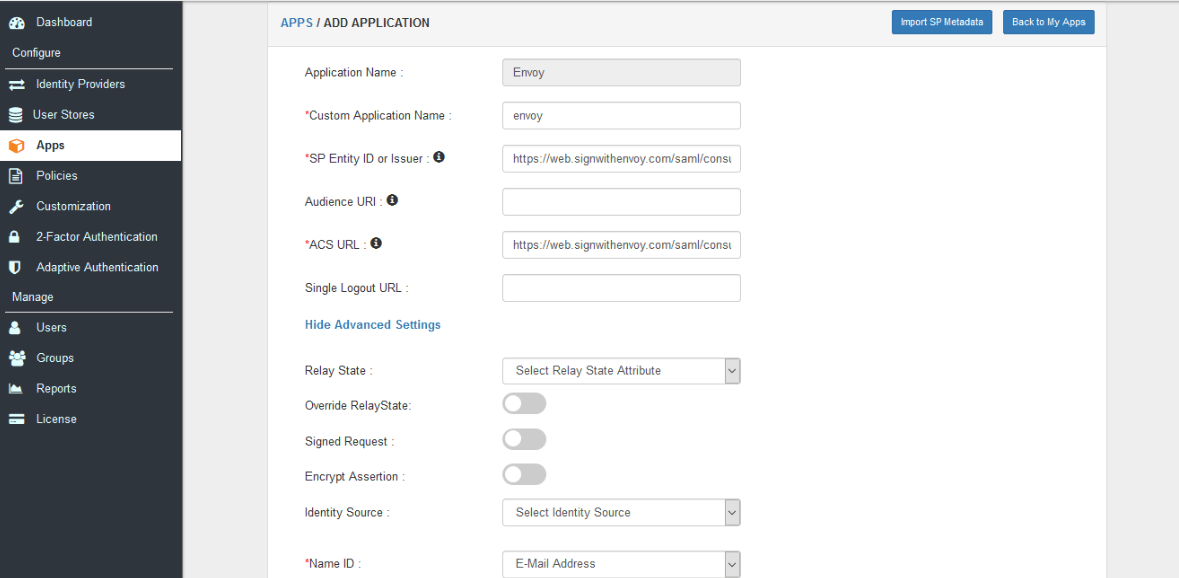Click the Groups people icon
Image resolution: width=1179 pixels, height=578 pixels.
point(17,358)
